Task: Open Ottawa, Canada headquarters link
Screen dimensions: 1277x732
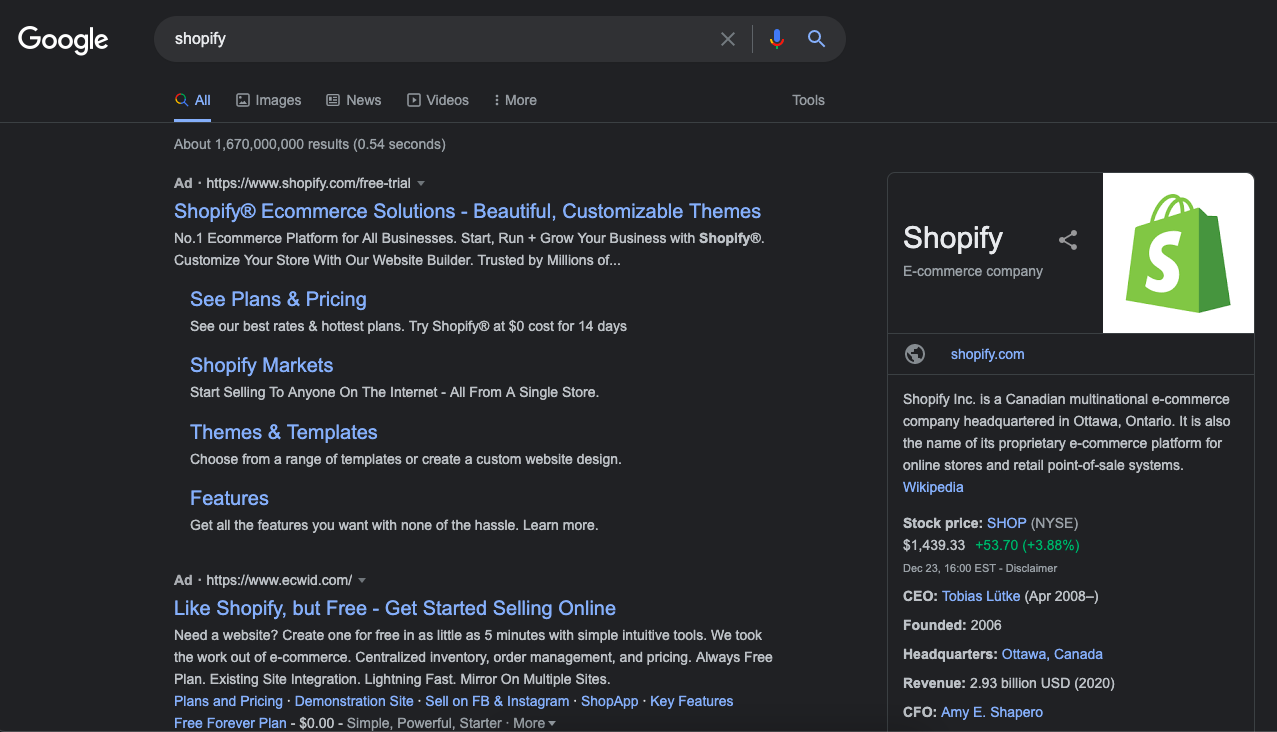Action: tap(1052, 654)
